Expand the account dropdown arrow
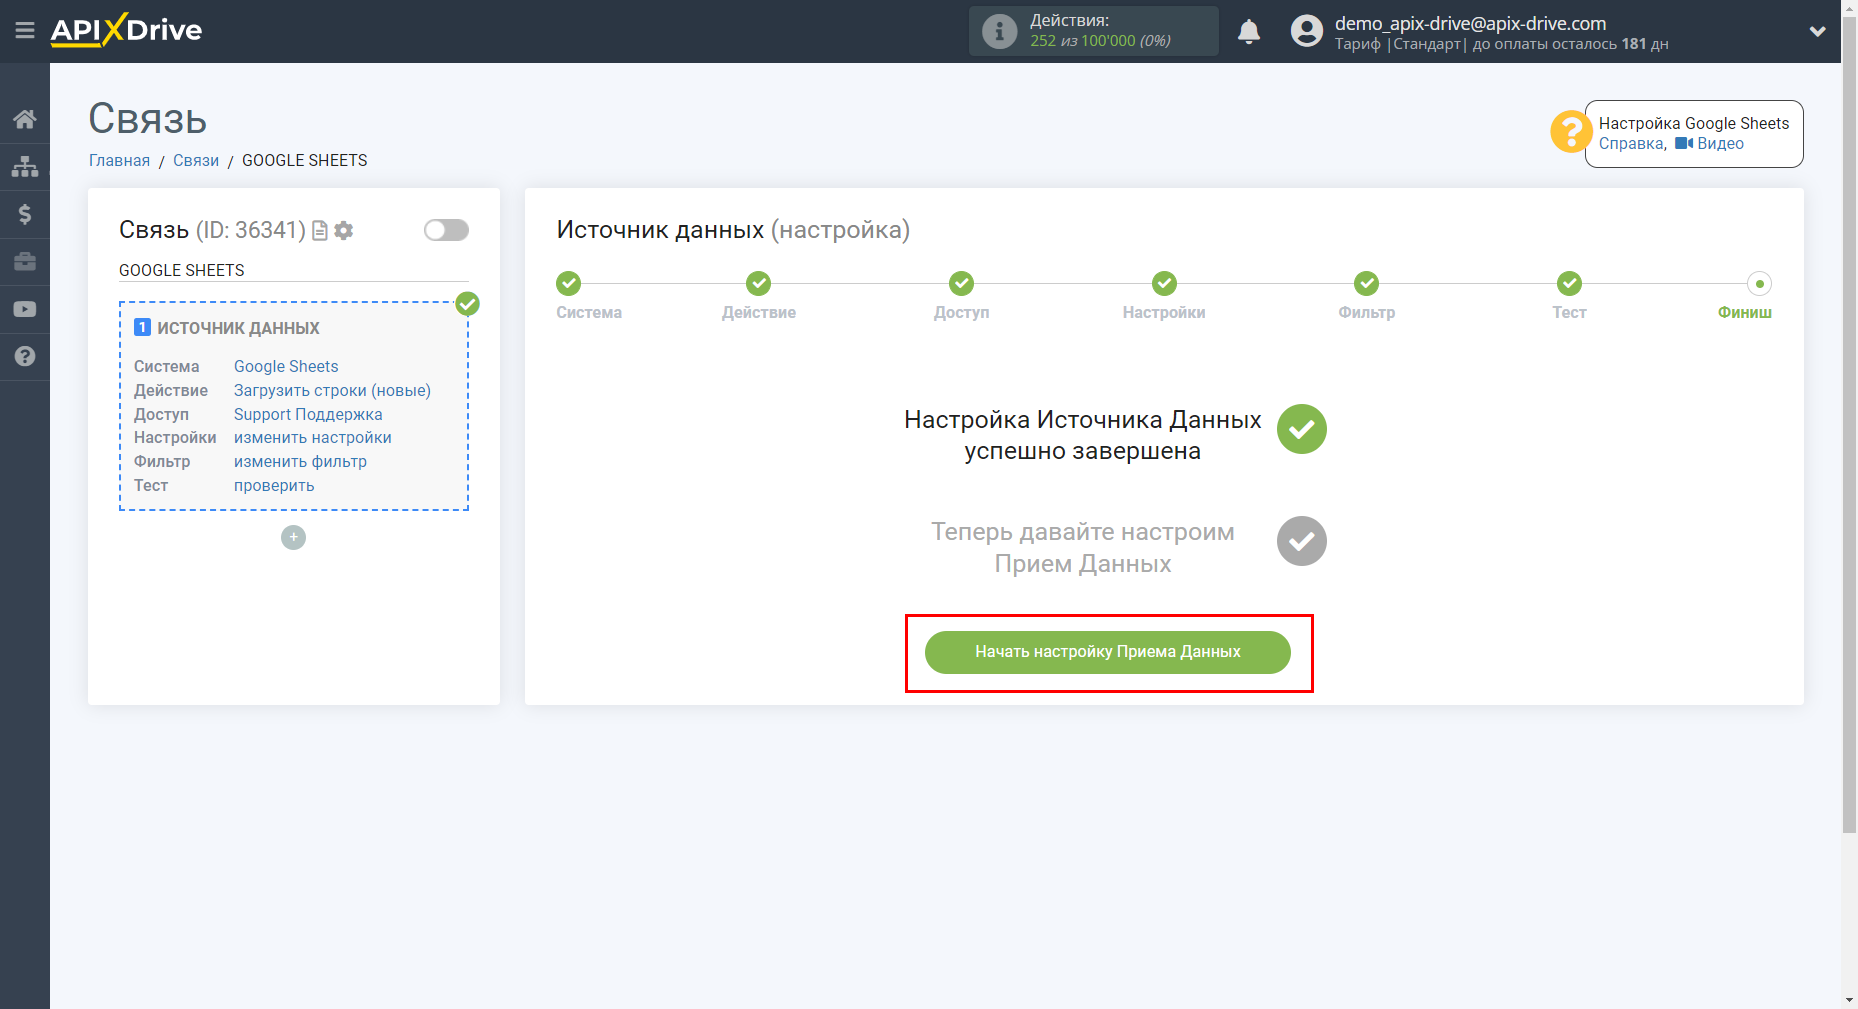 1817,32
